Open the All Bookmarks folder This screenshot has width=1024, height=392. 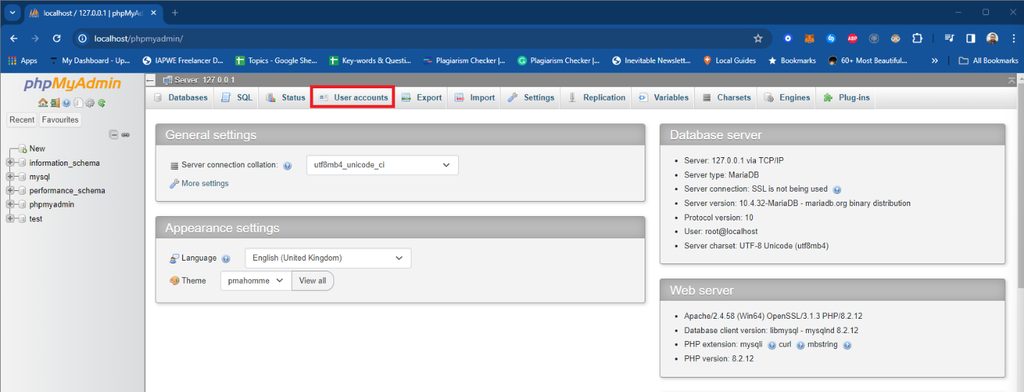988,60
